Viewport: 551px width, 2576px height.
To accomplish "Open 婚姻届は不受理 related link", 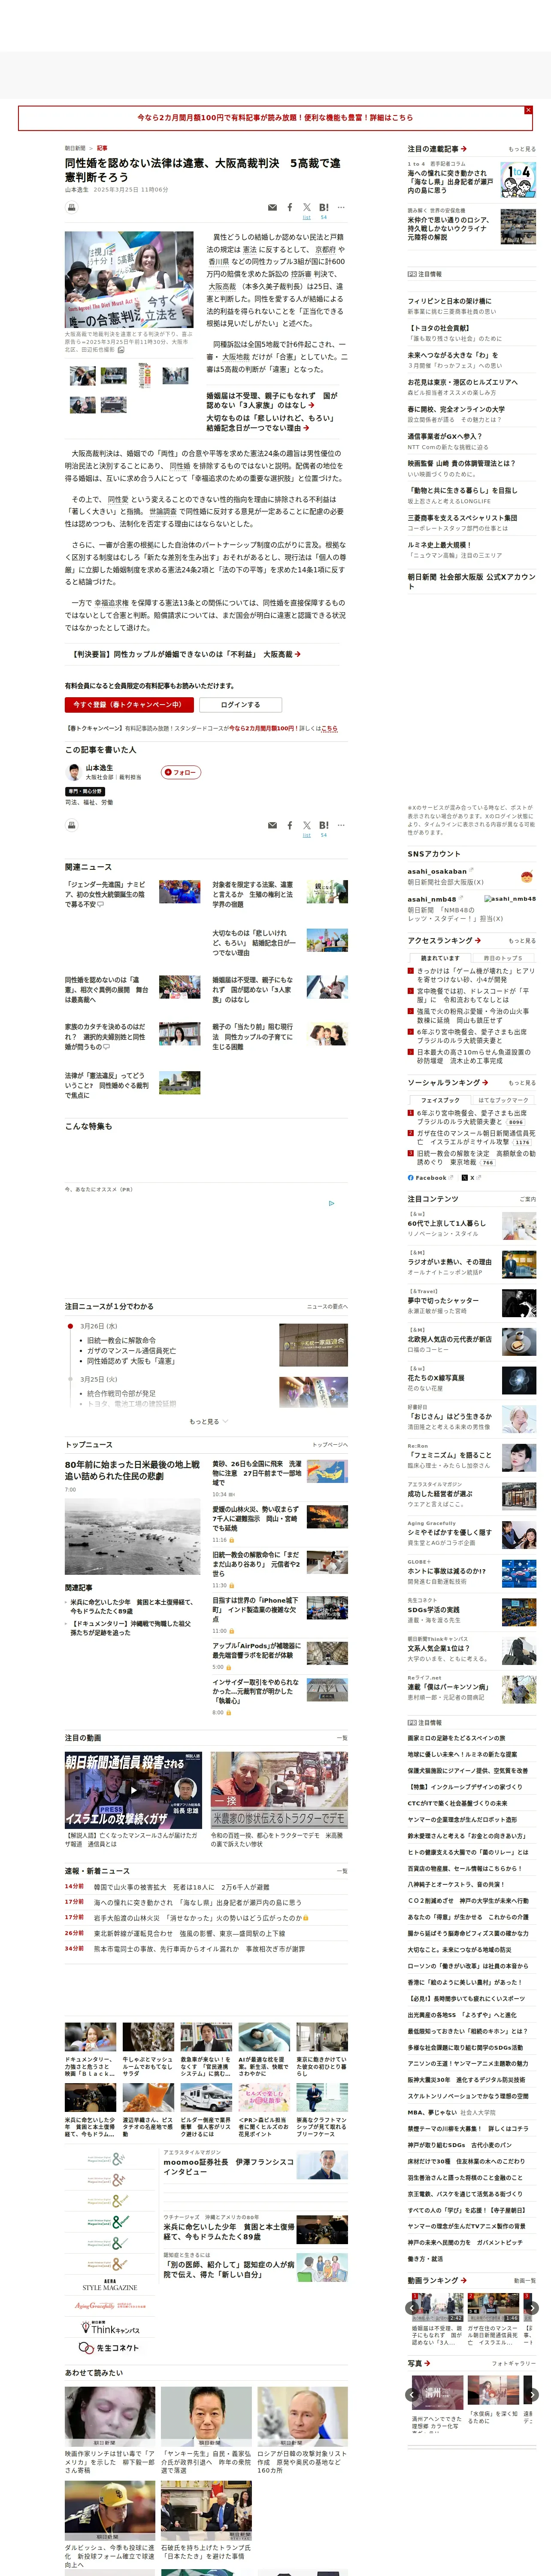I will pyautogui.click(x=272, y=400).
